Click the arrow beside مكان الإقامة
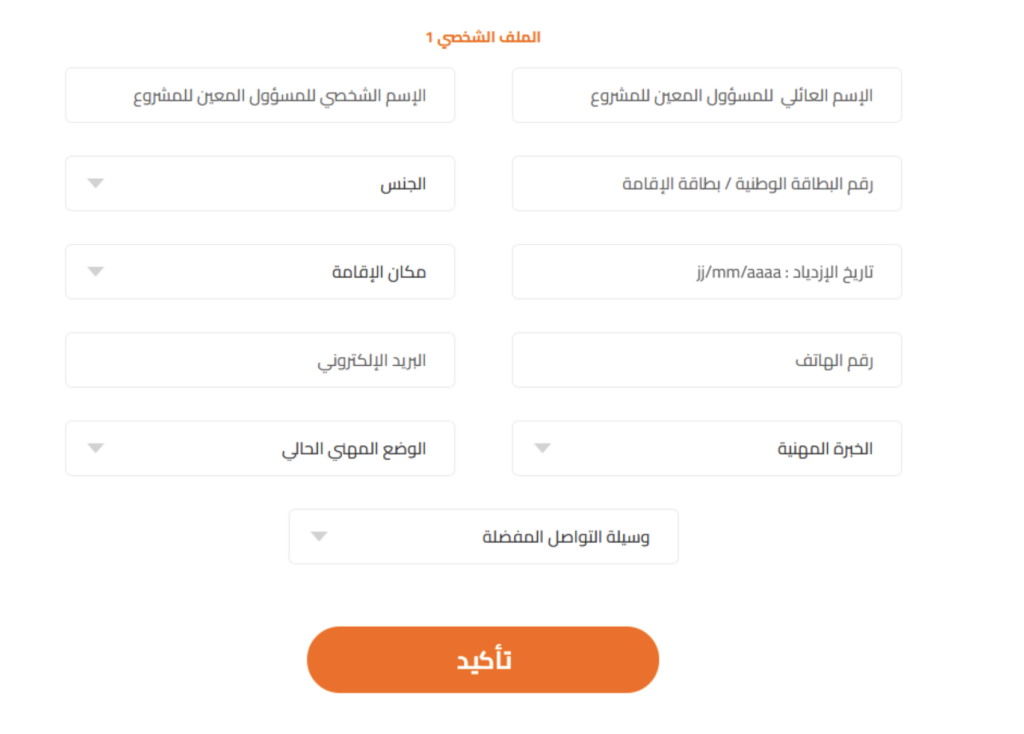 [96, 271]
